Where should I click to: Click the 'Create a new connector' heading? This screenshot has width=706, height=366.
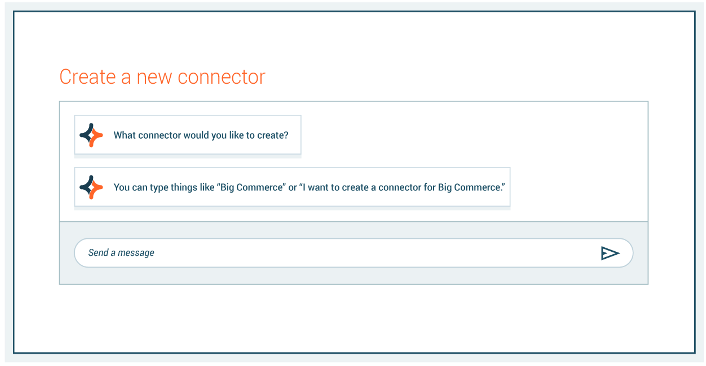pyautogui.click(x=162, y=77)
